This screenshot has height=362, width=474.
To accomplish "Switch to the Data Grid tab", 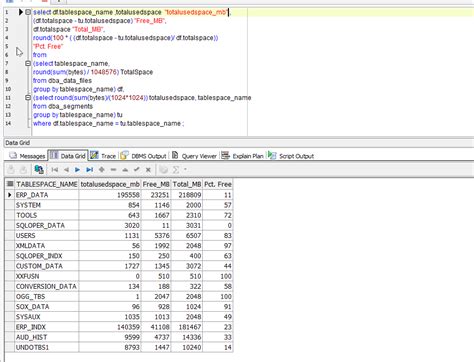I will point(68,156).
